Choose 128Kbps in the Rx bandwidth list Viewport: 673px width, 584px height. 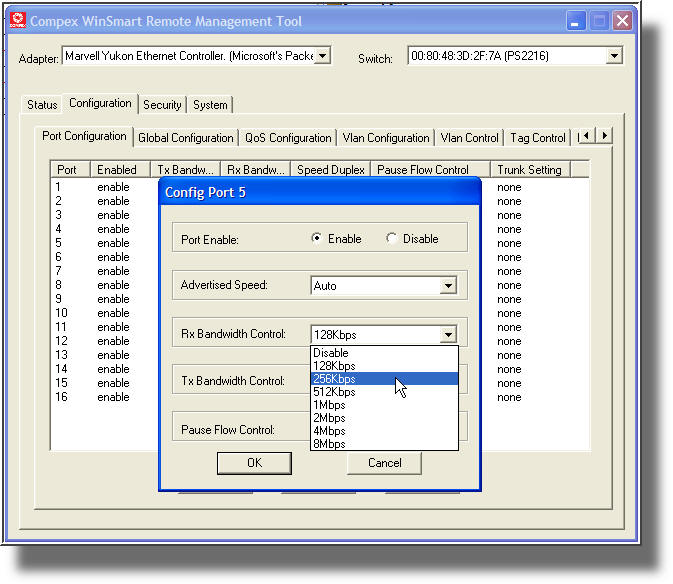[384, 366]
